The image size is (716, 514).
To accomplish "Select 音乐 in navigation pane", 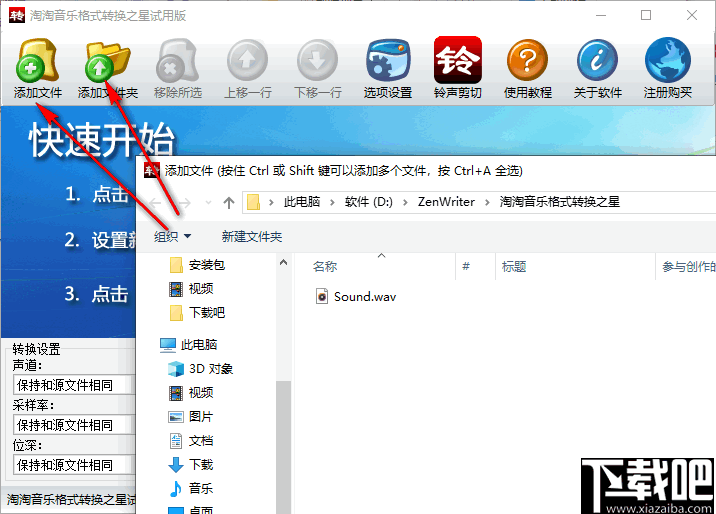I will pos(191,489).
